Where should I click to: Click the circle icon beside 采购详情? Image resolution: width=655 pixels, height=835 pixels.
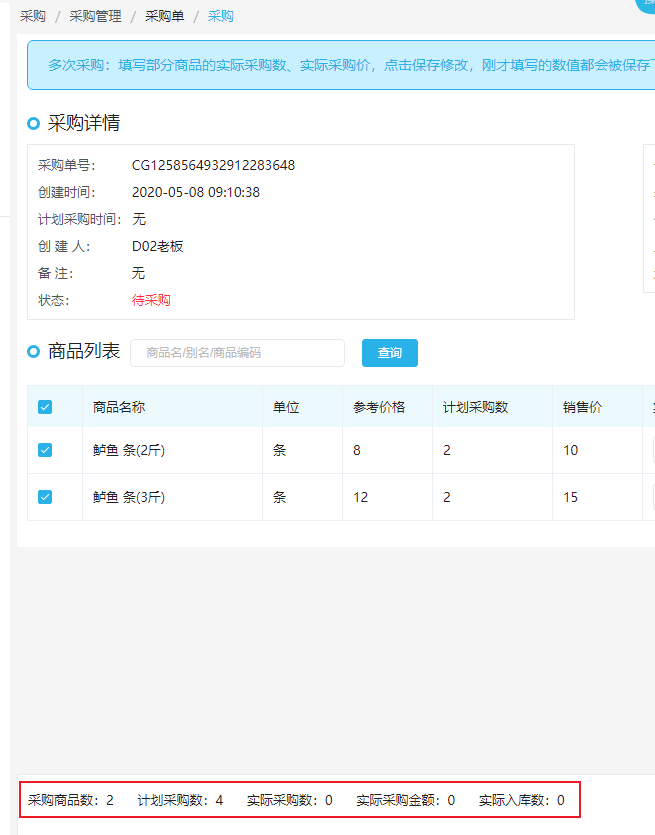[34, 124]
